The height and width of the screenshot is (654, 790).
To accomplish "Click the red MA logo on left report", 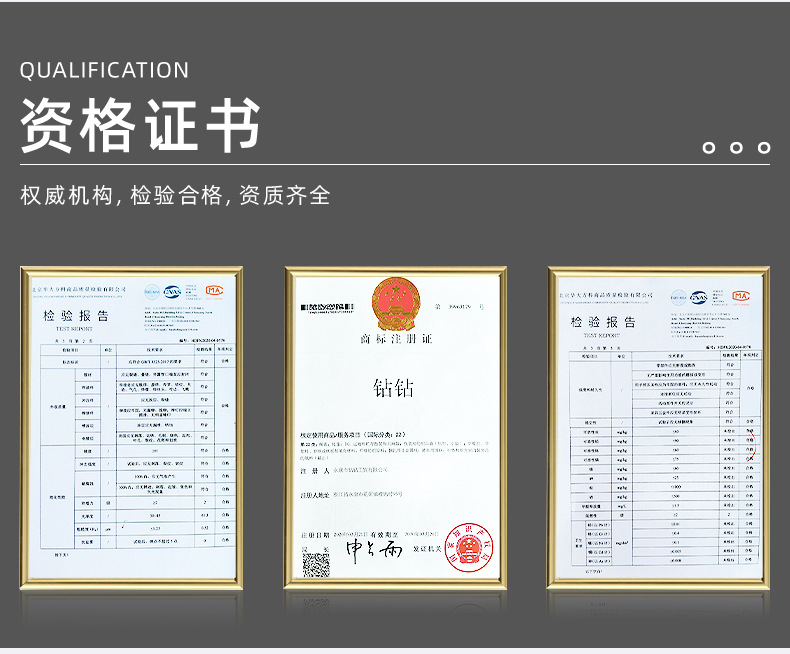I will pyautogui.click(x=214, y=291).
